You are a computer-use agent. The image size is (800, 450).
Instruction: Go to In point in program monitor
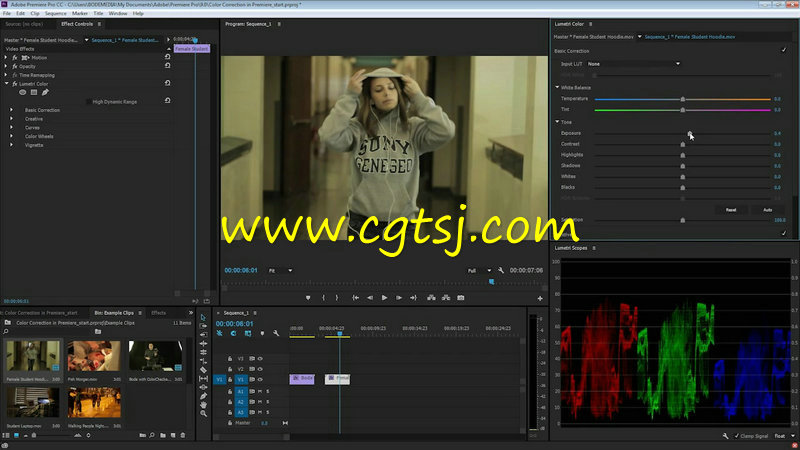click(x=356, y=297)
